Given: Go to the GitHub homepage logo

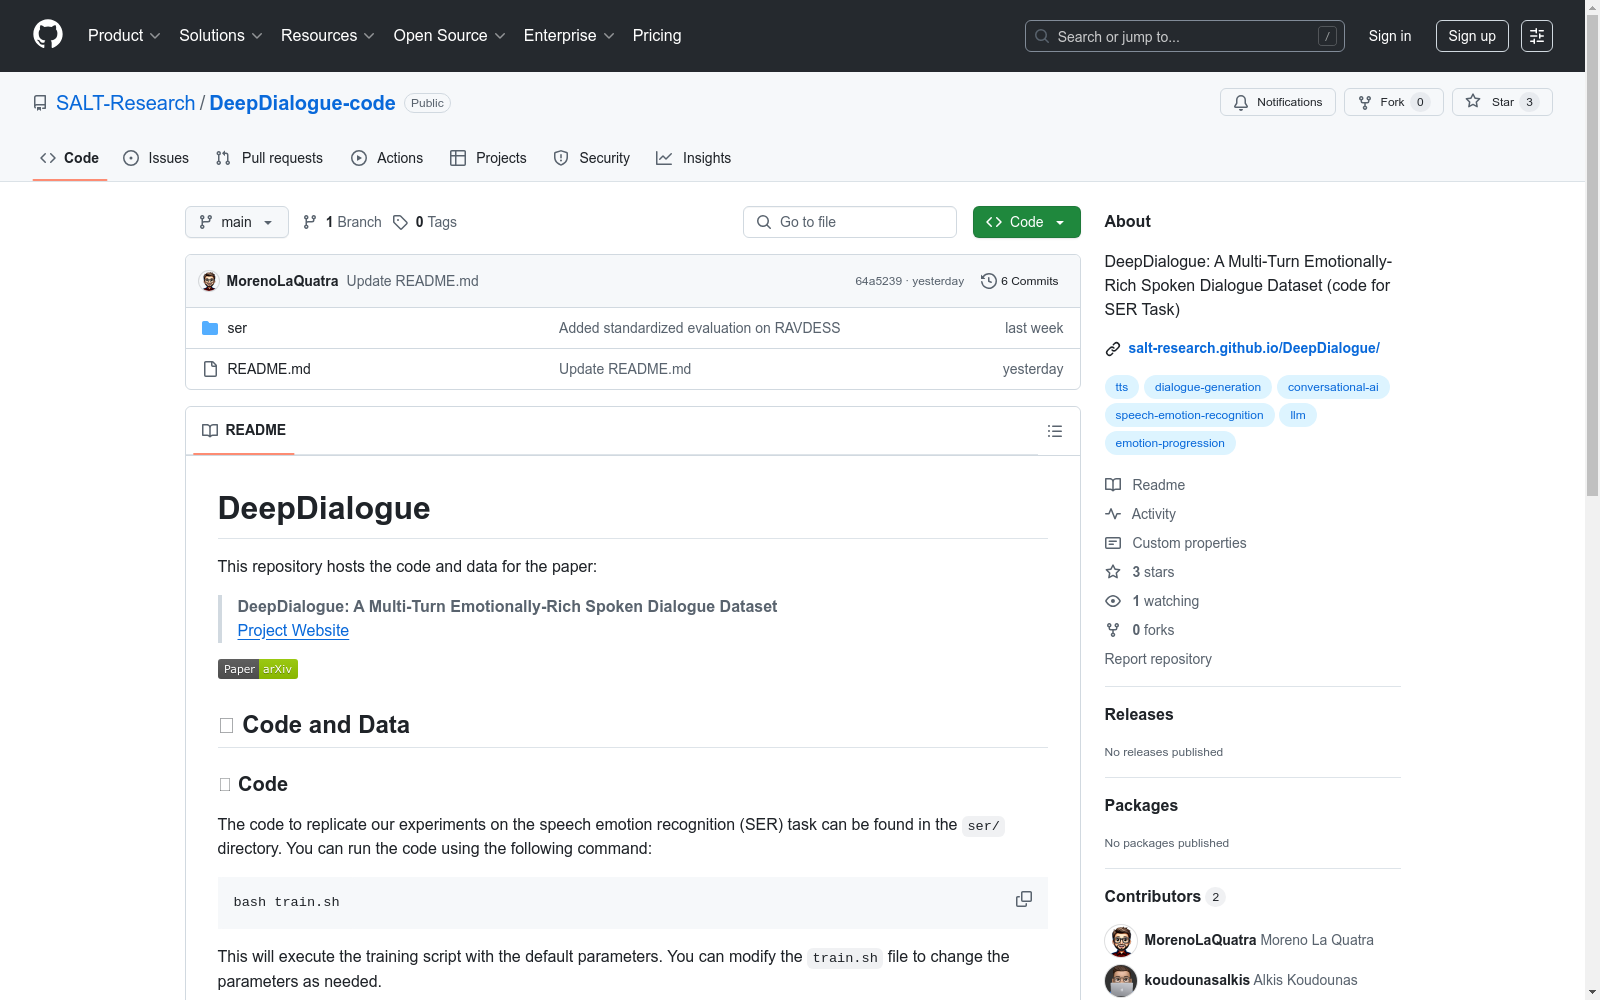Looking at the screenshot, I should [x=48, y=35].
